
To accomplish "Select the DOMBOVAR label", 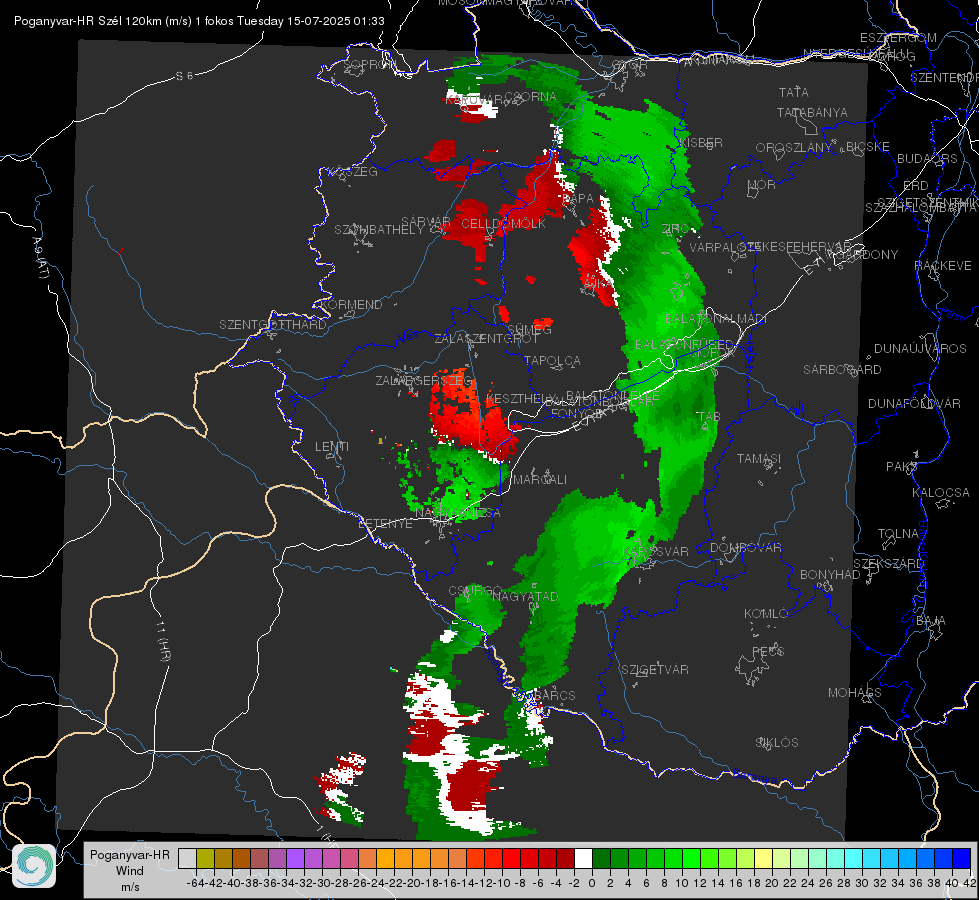I will 745,548.
